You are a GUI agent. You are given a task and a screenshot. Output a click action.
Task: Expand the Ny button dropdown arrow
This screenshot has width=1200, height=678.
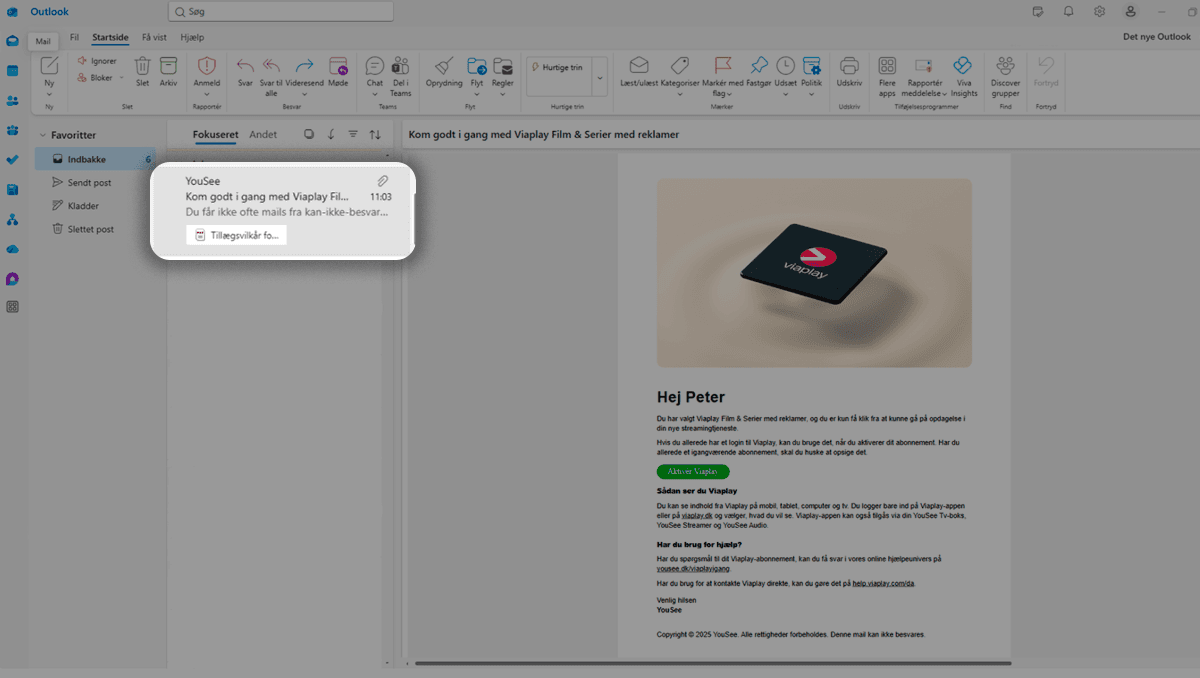[x=49, y=94]
